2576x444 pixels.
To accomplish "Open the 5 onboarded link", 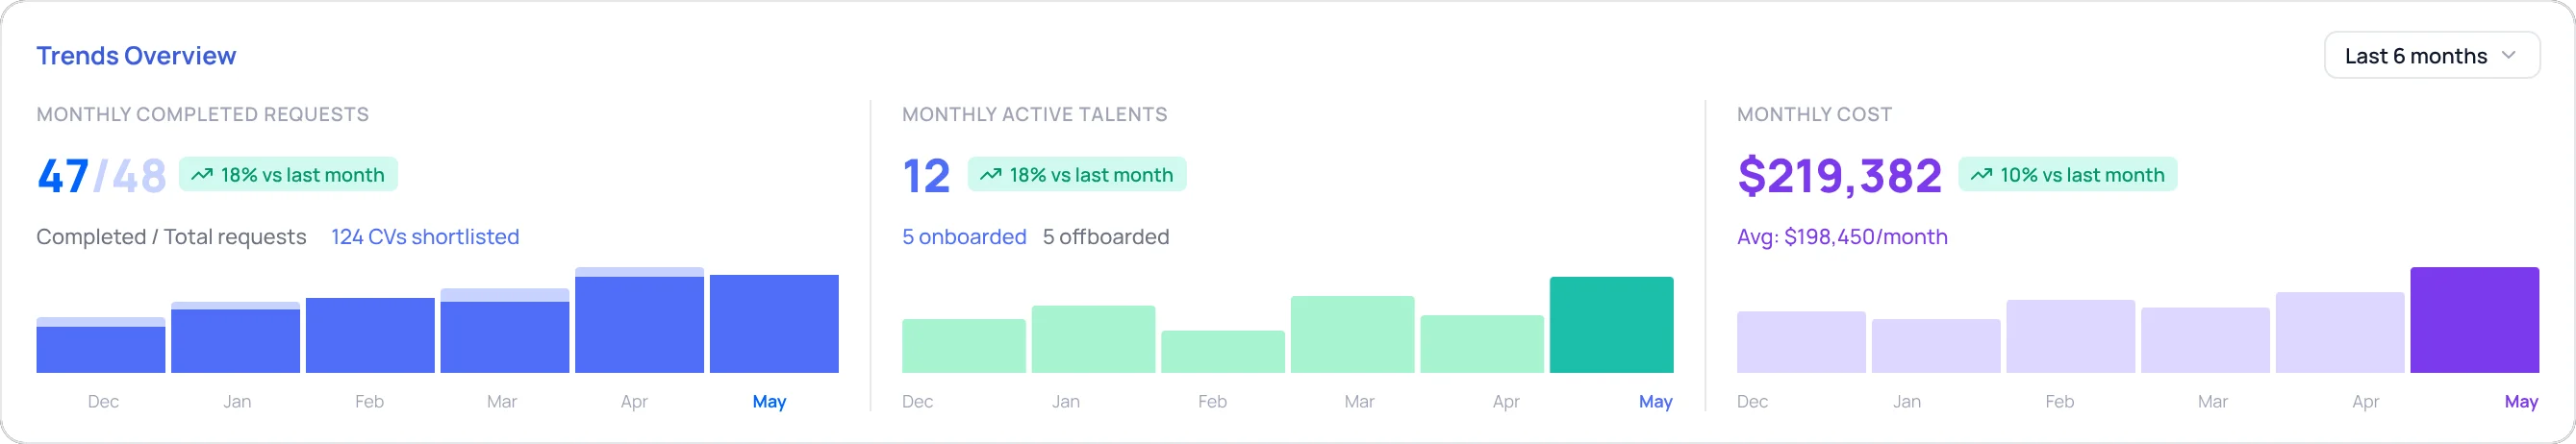I will click(964, 237).
